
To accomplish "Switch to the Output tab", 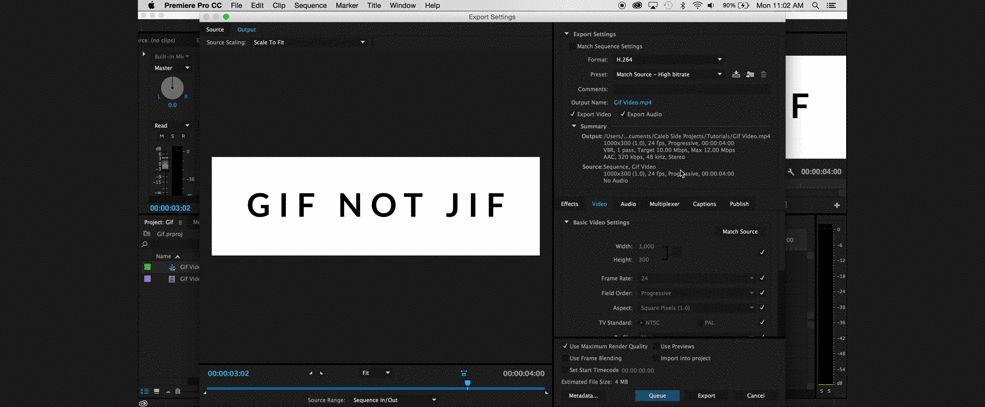I will pos(246,30).
